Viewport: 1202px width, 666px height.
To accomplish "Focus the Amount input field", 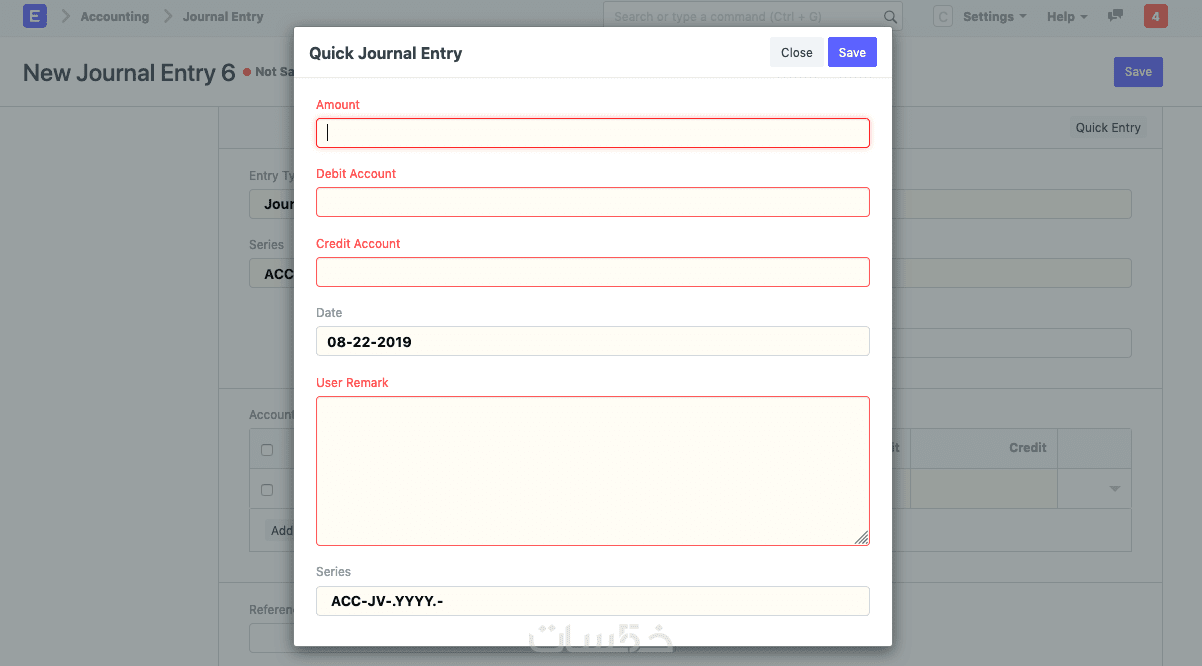I will click(x=593, y=133).
